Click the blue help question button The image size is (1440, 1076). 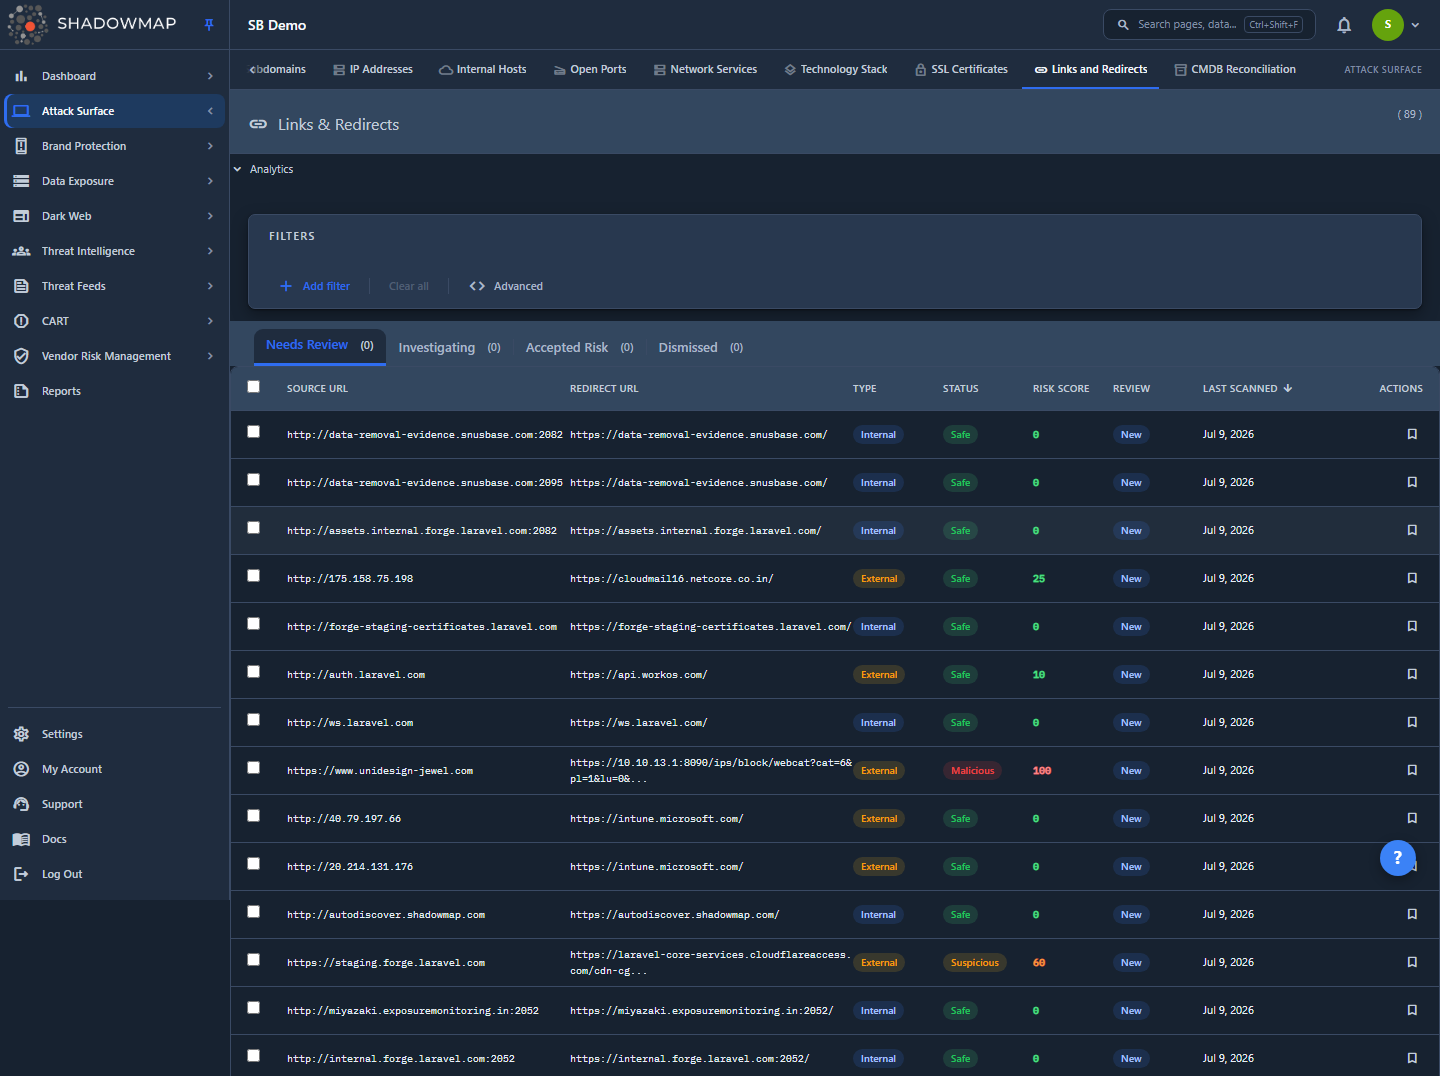coord(1397,857)
